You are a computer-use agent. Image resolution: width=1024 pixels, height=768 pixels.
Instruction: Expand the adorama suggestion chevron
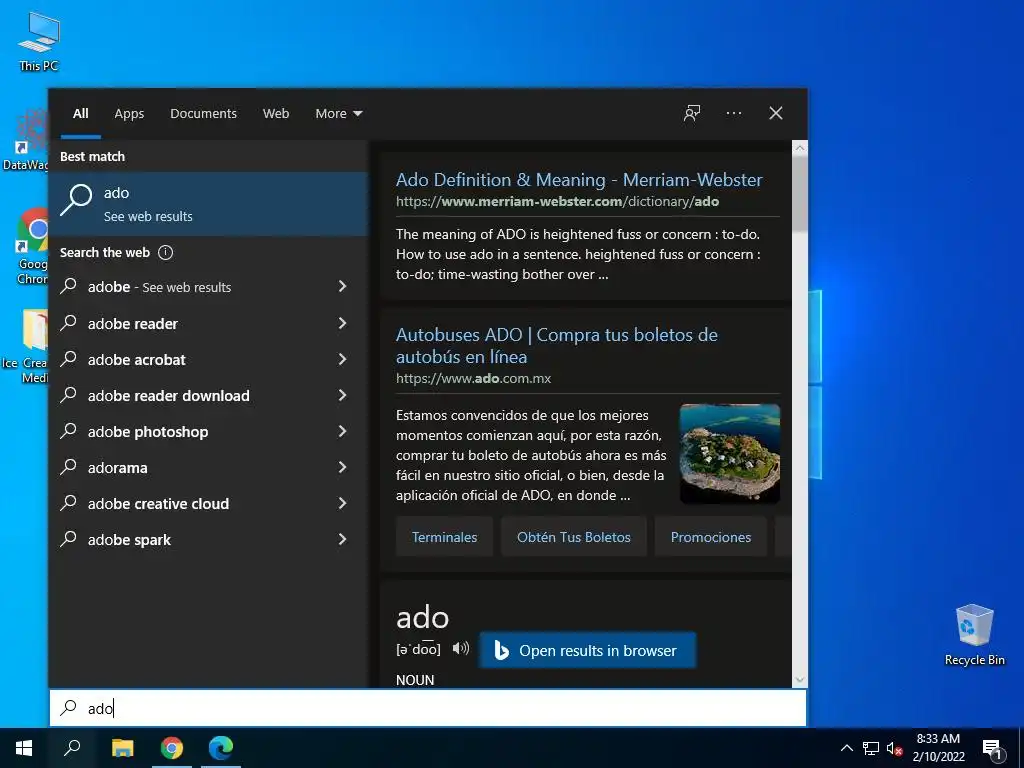pos(342,468)
